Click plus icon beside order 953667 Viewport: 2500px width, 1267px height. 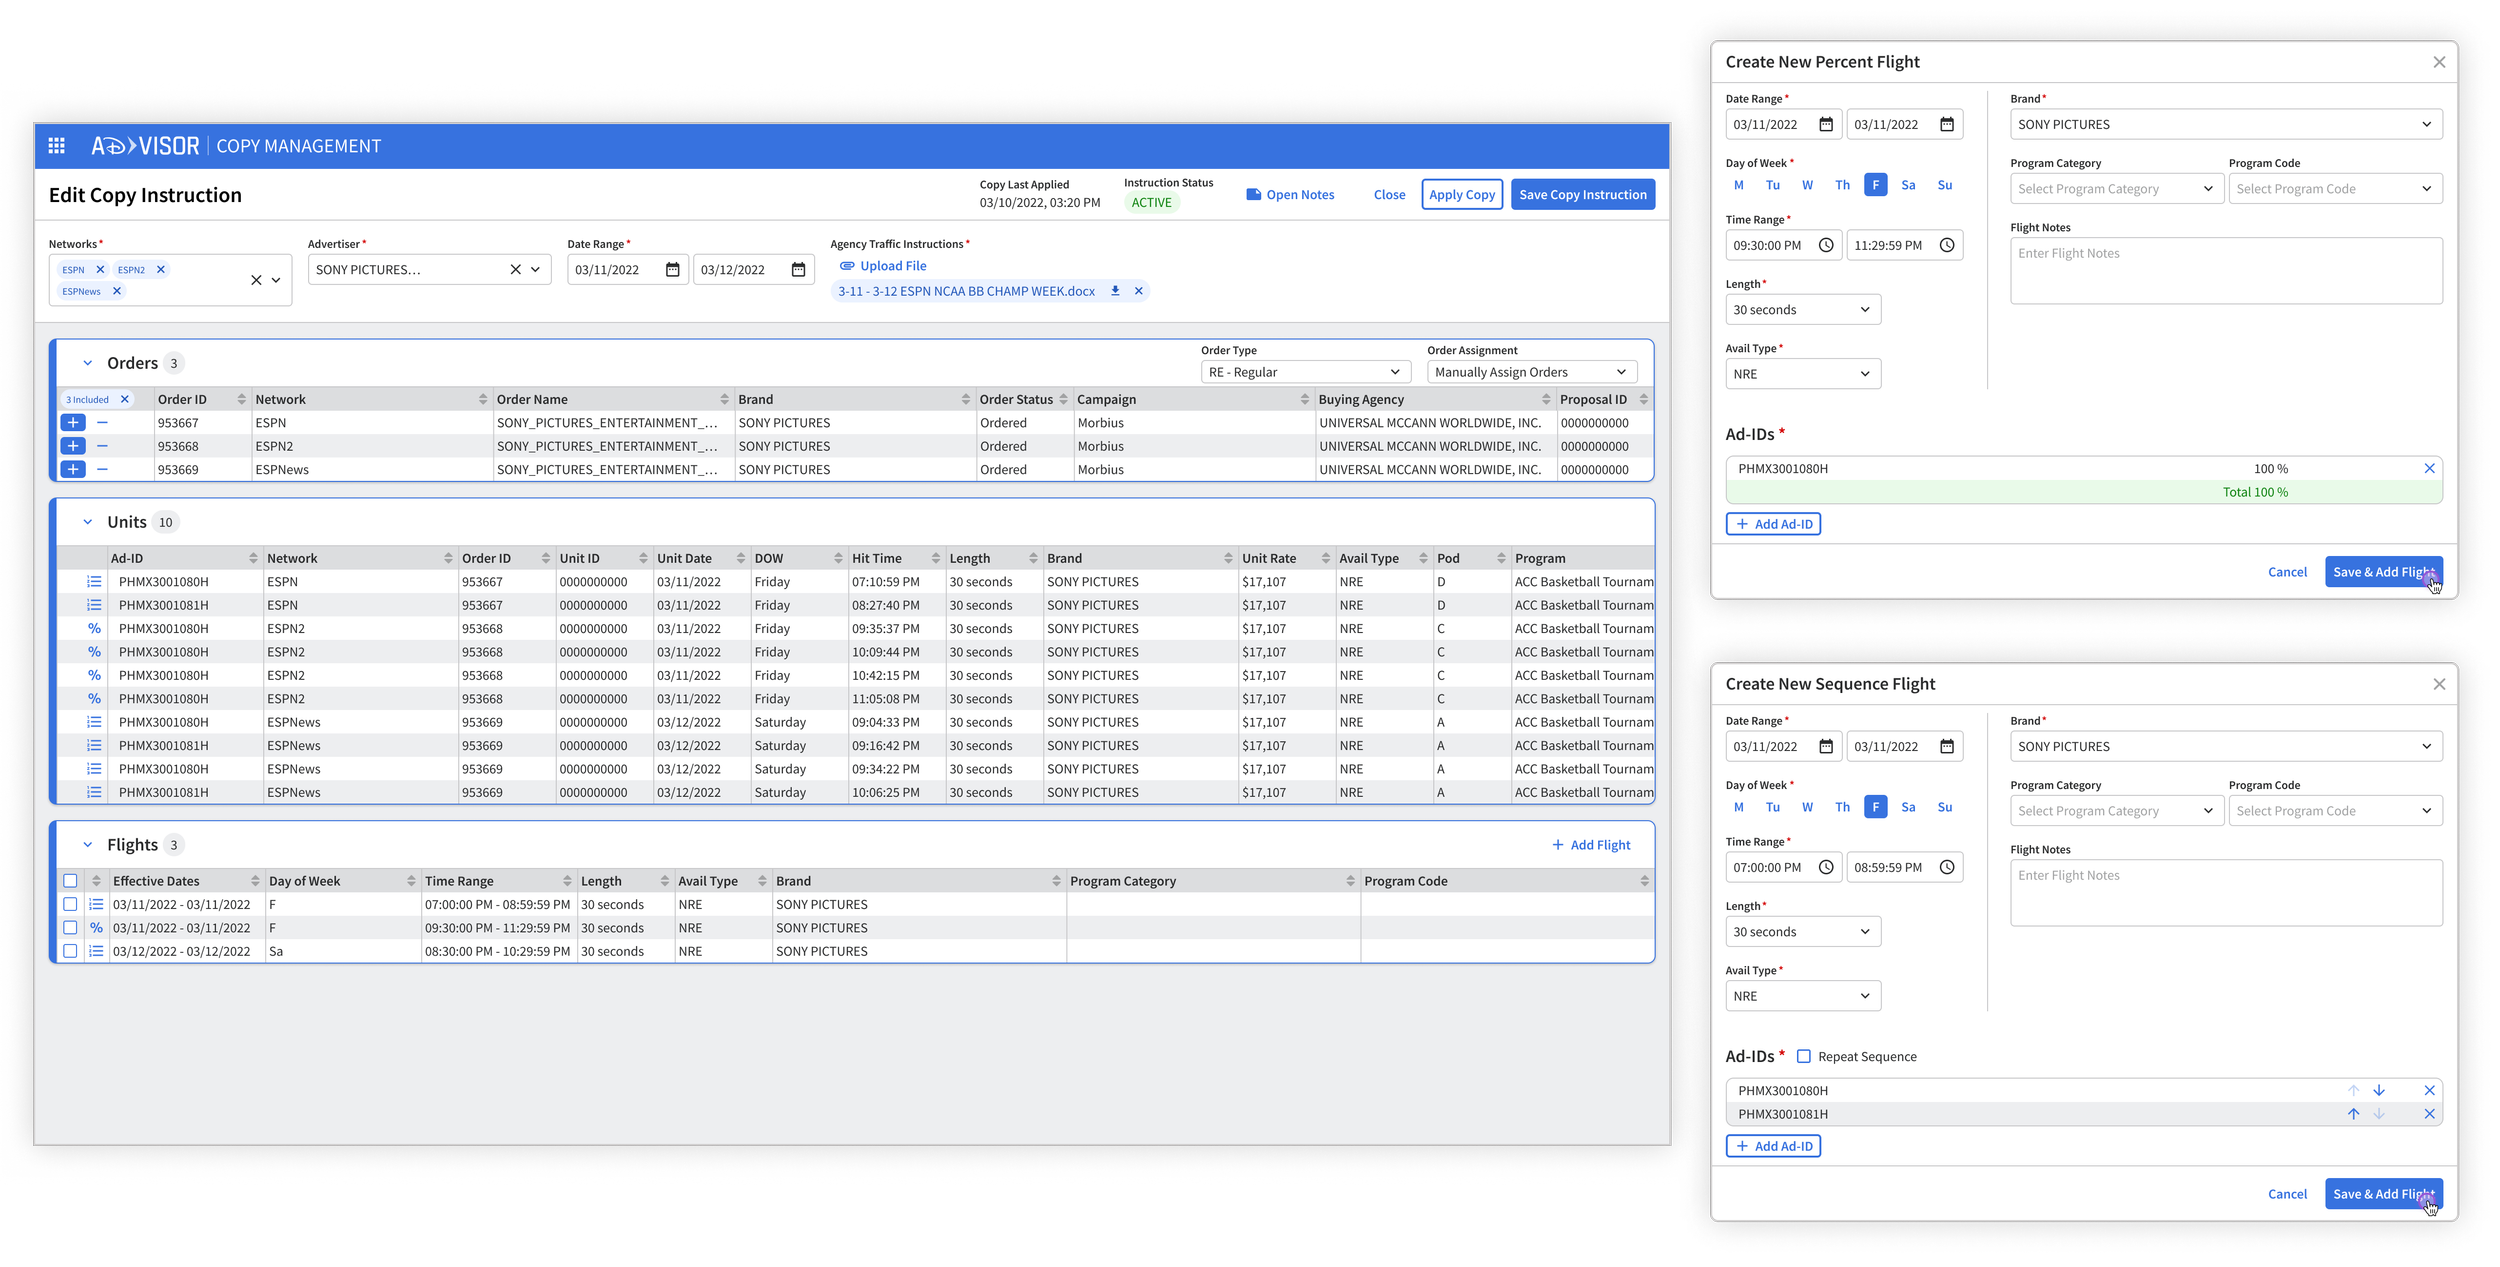click(72, 422)
